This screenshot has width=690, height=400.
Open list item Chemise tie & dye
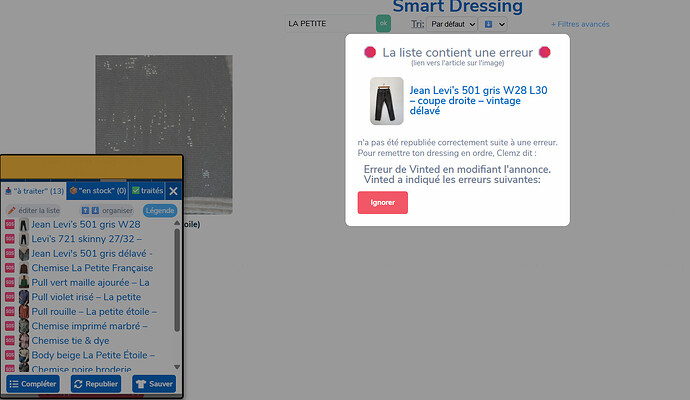pos(70,341)
